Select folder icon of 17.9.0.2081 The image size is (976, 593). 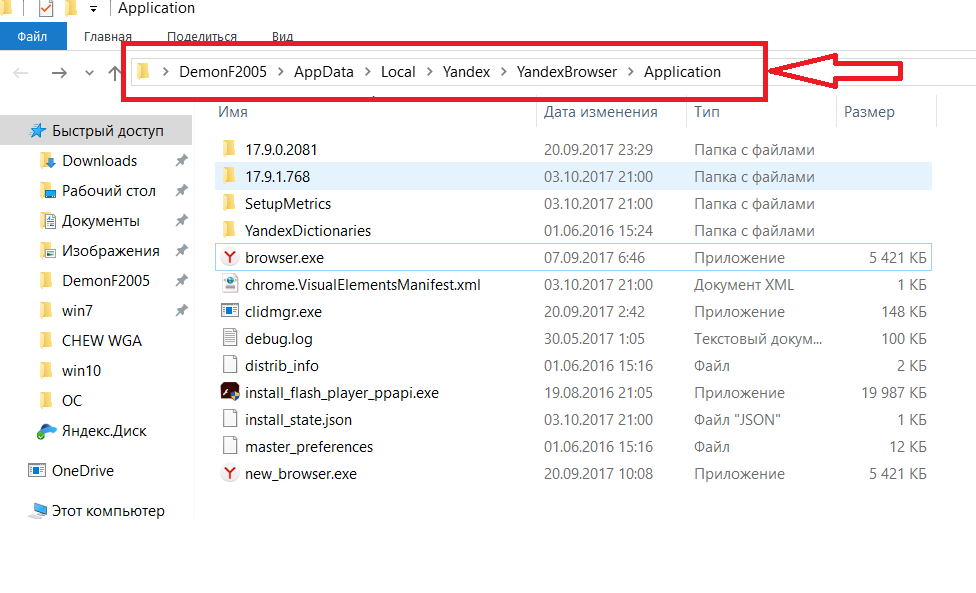click(x=229, y=149)
